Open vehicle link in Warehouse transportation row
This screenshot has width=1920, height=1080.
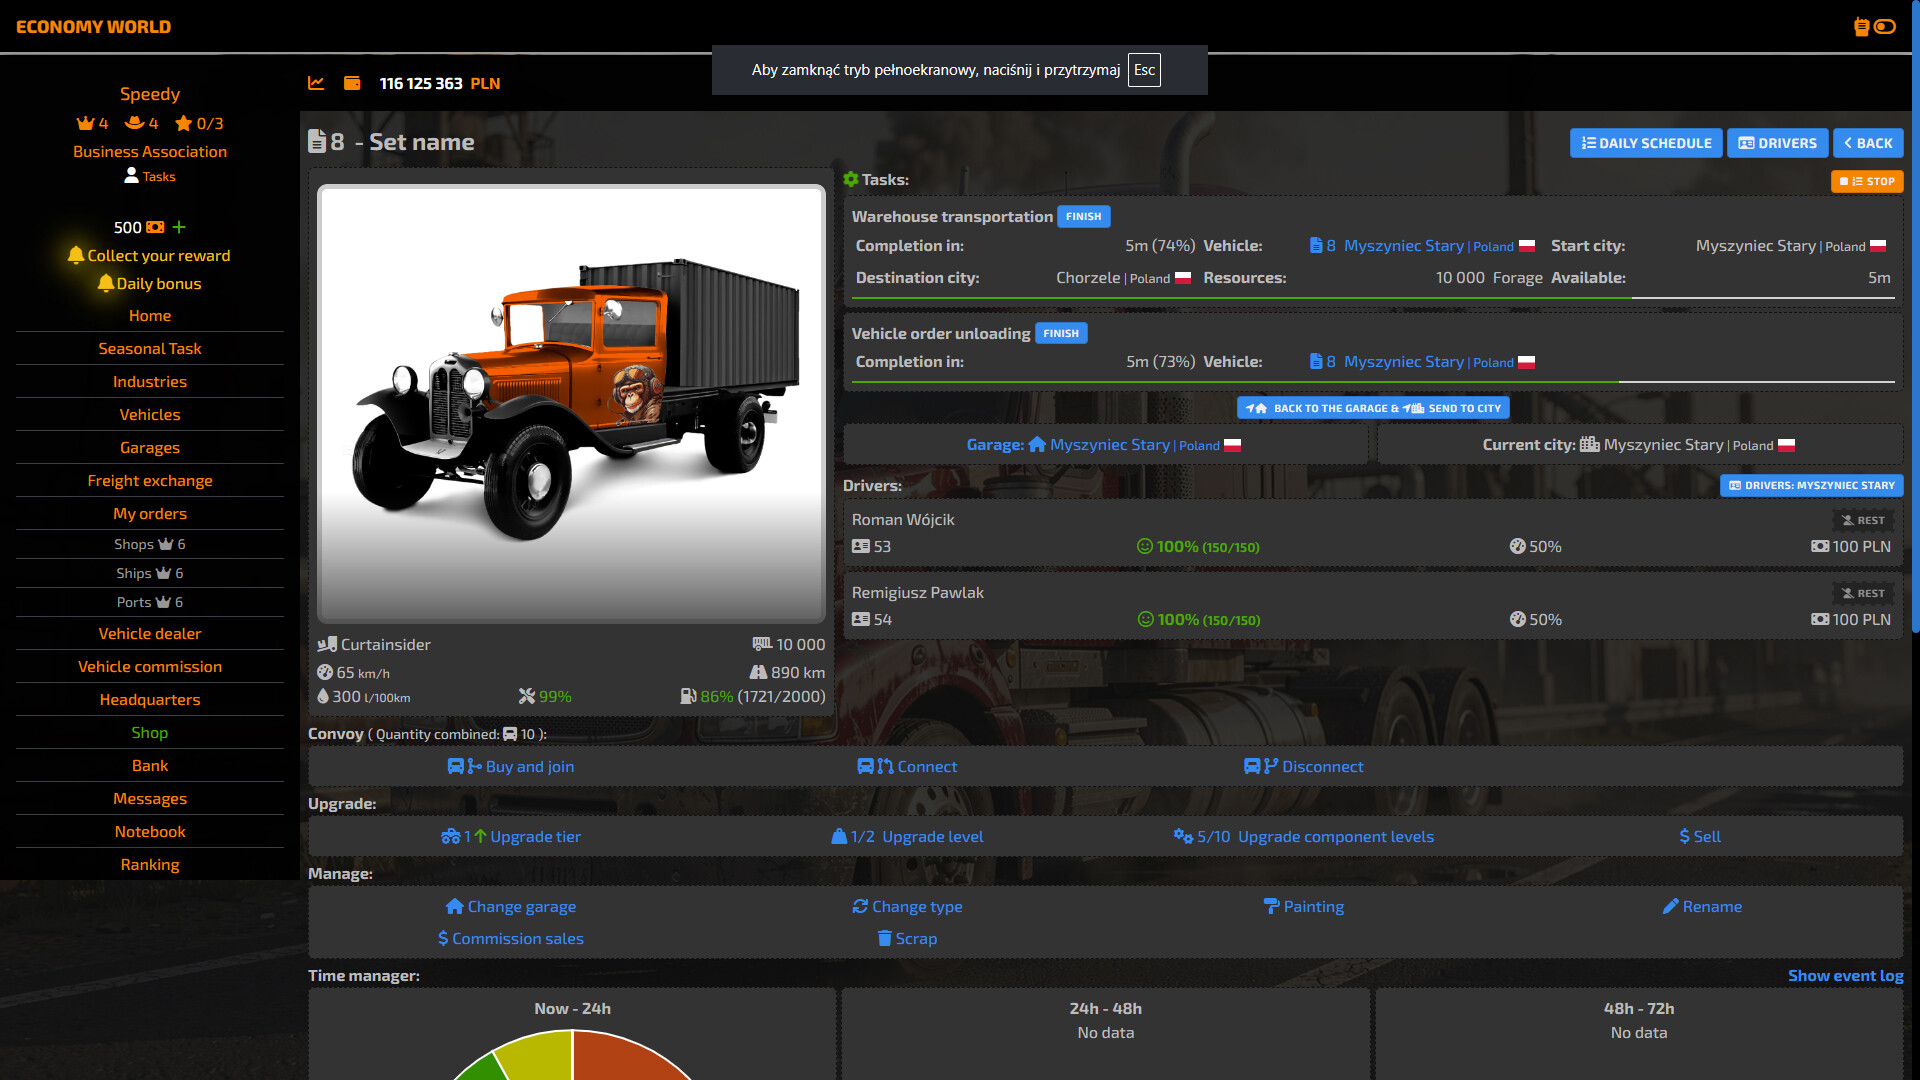click(x=1421, y=246)
